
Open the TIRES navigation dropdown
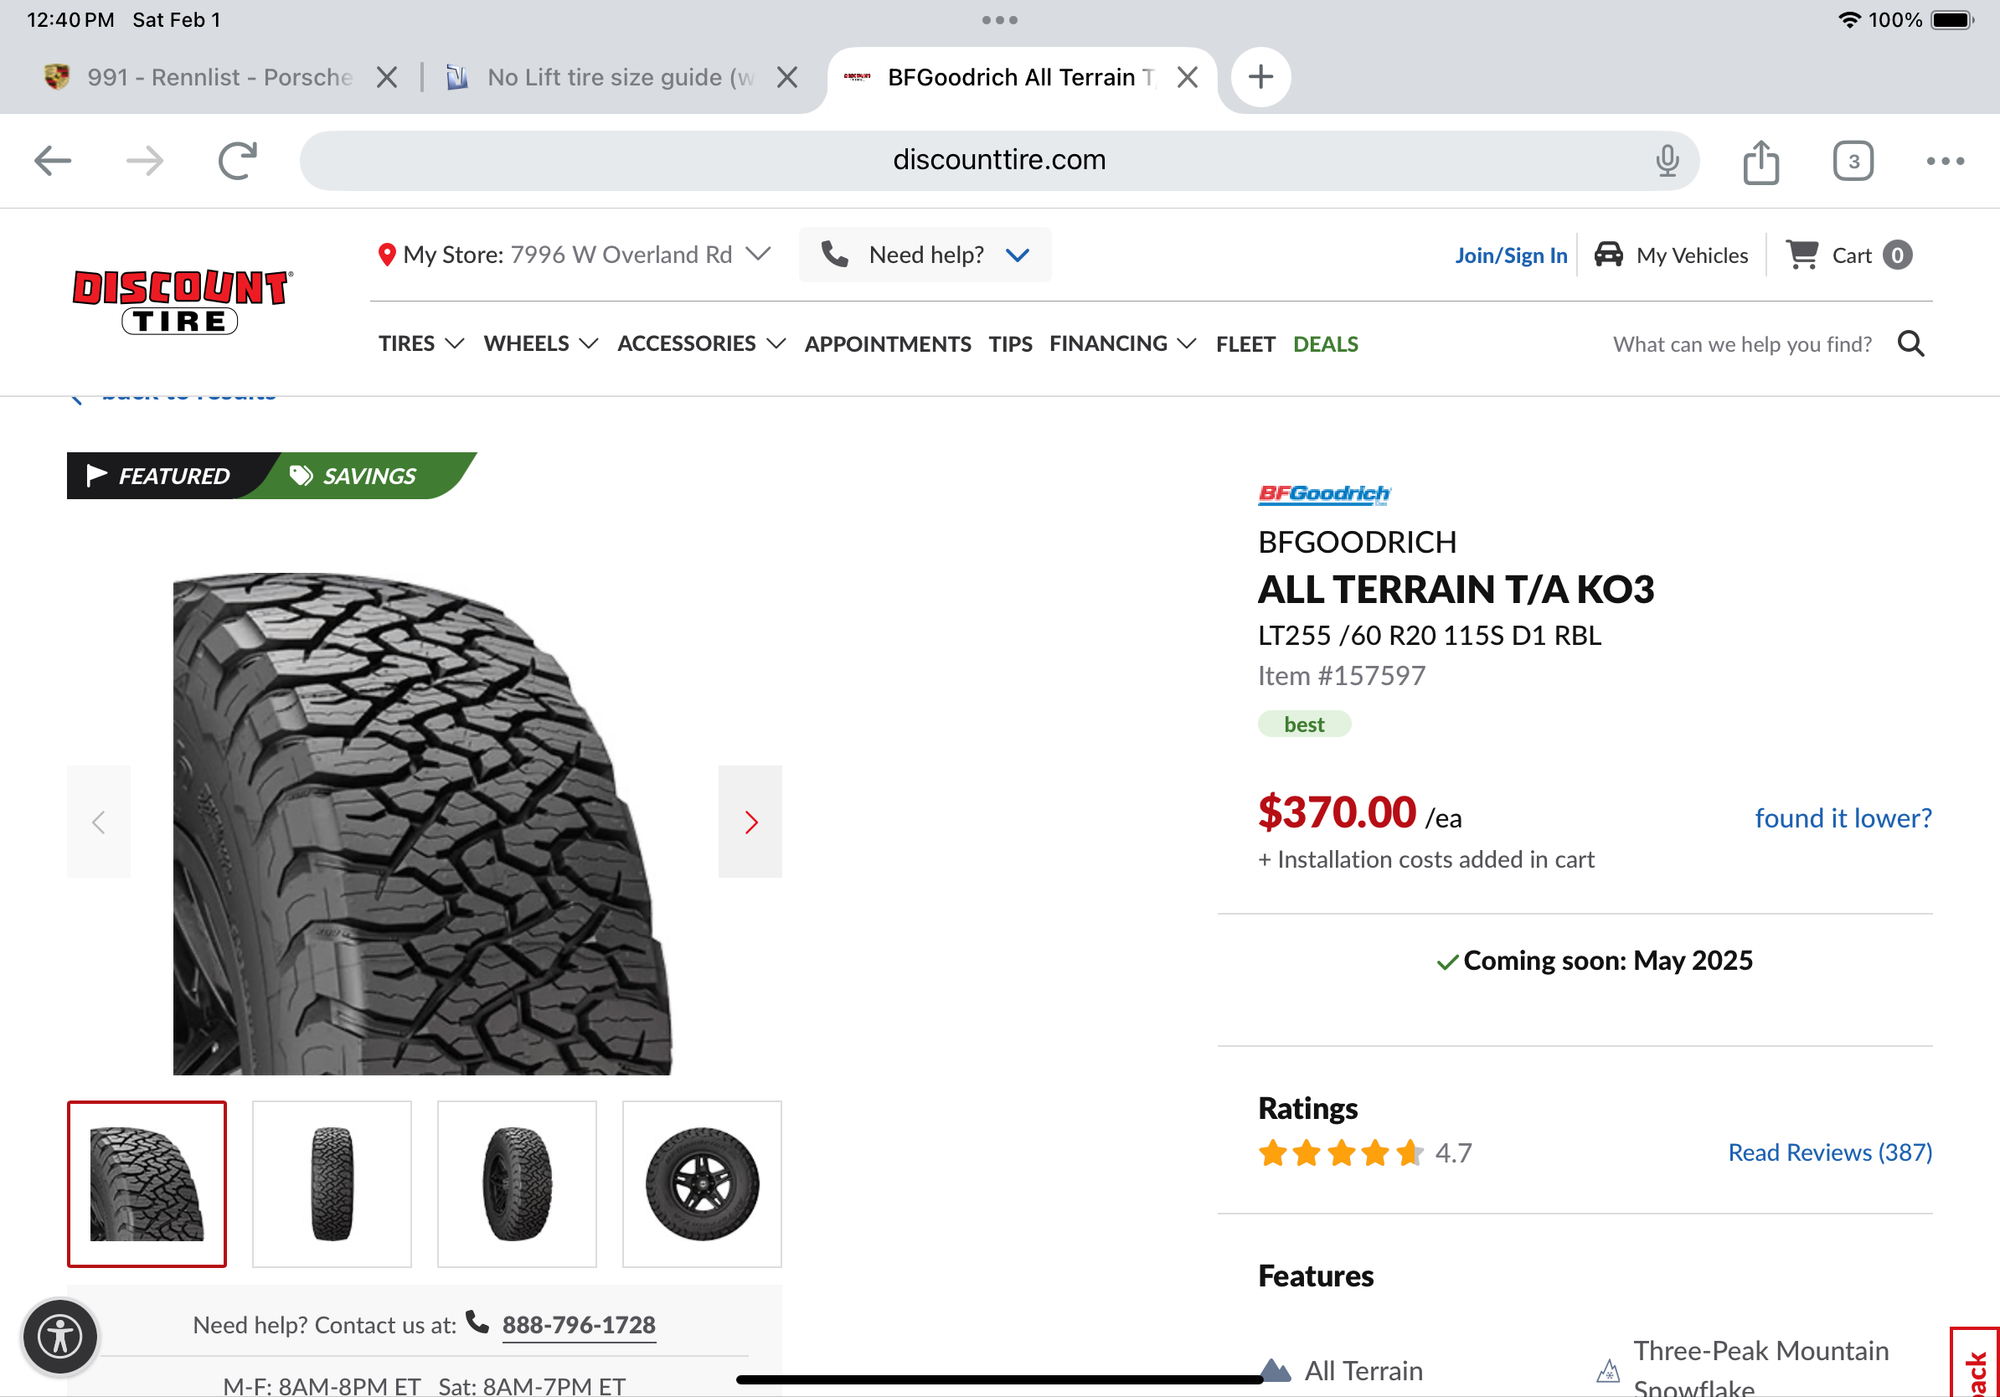pyautogui.click(x=421, y=344)
